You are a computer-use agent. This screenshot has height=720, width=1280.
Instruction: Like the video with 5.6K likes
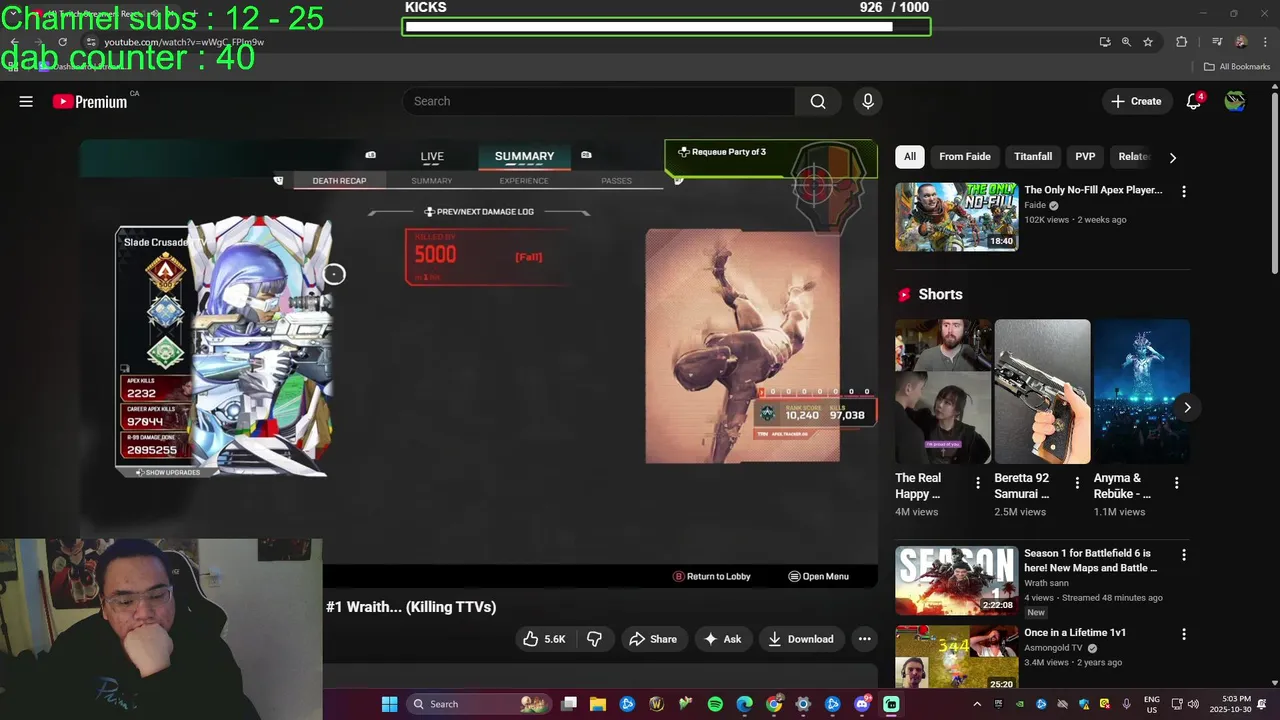pos(544,639)
